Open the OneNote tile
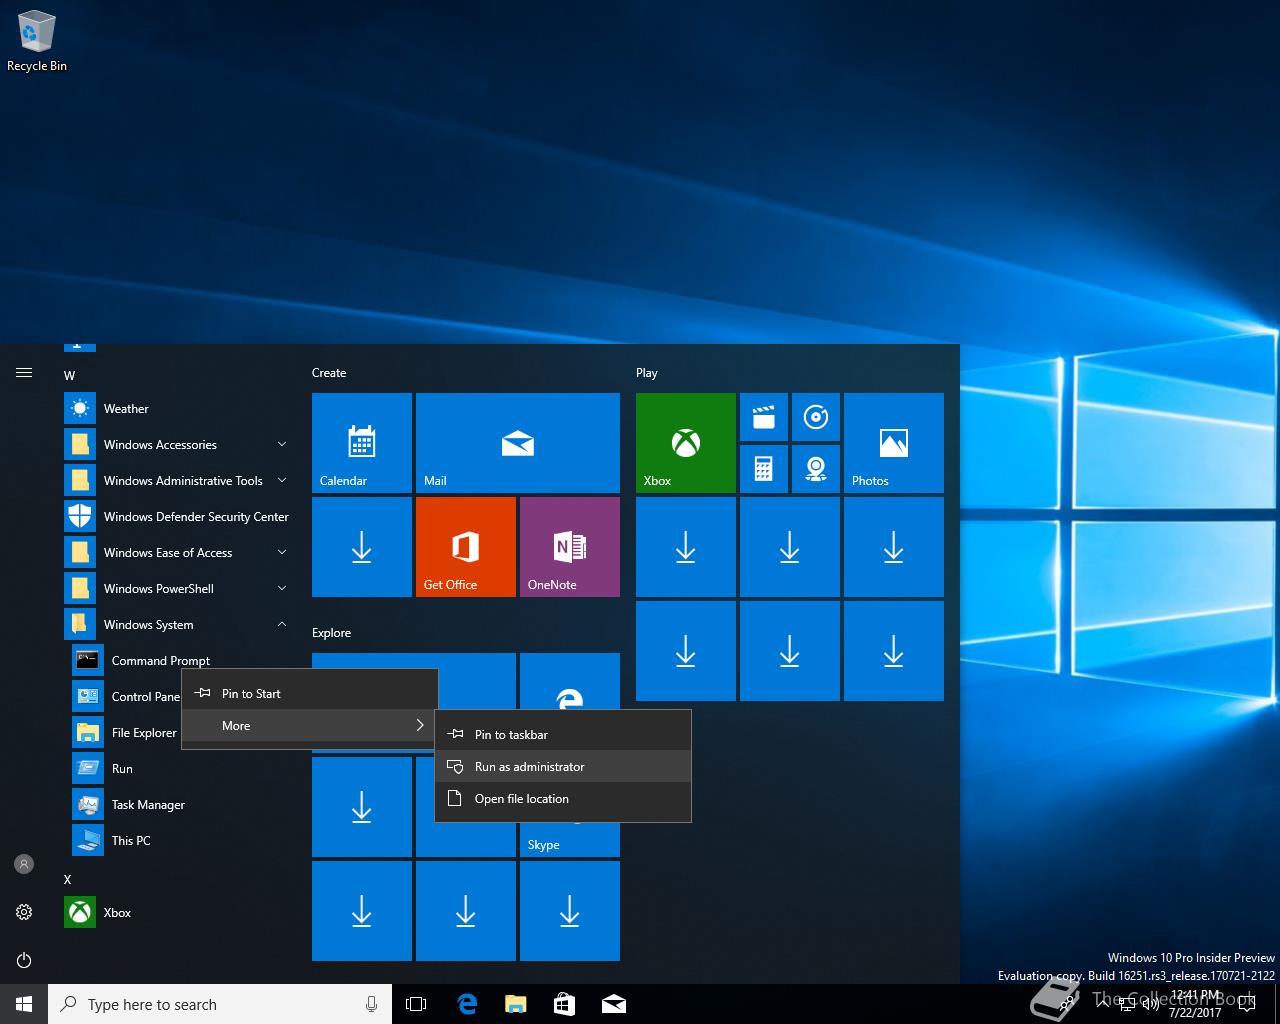This screenshot has height=1024, width=1280. 570,547
